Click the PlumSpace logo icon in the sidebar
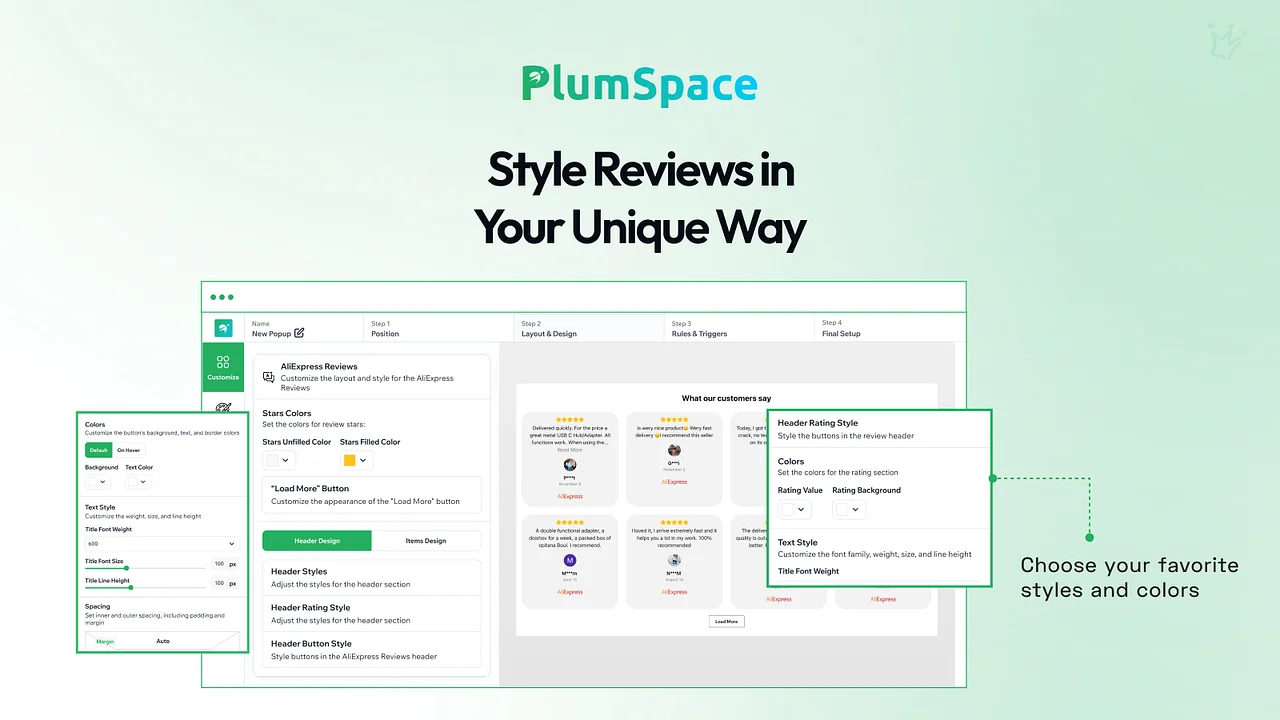 pyautogui.click(x=223, y=328)
